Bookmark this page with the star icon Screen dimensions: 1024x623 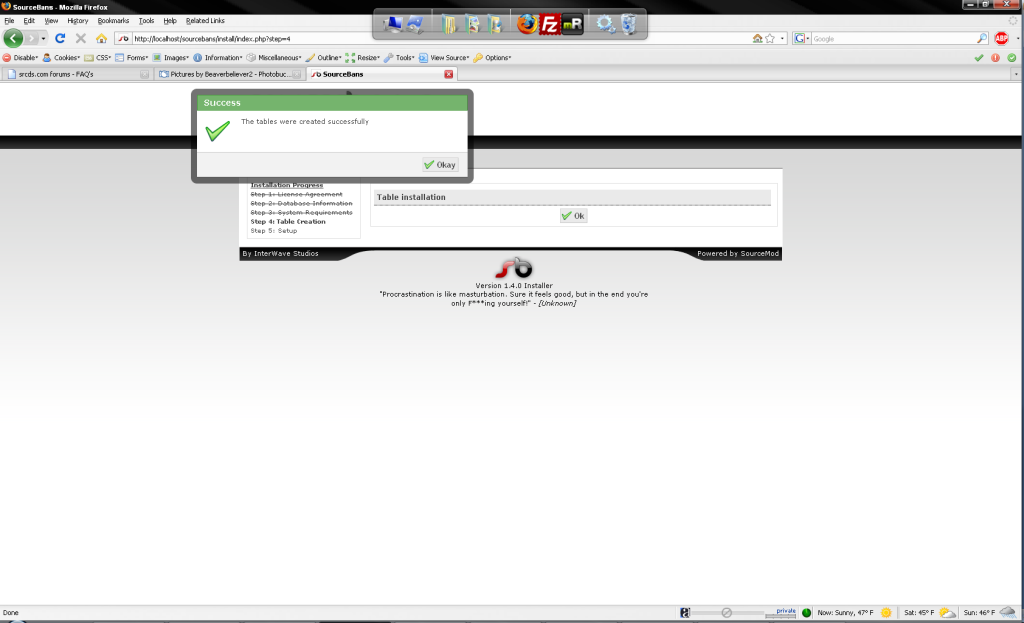click(x=770, y=39)
